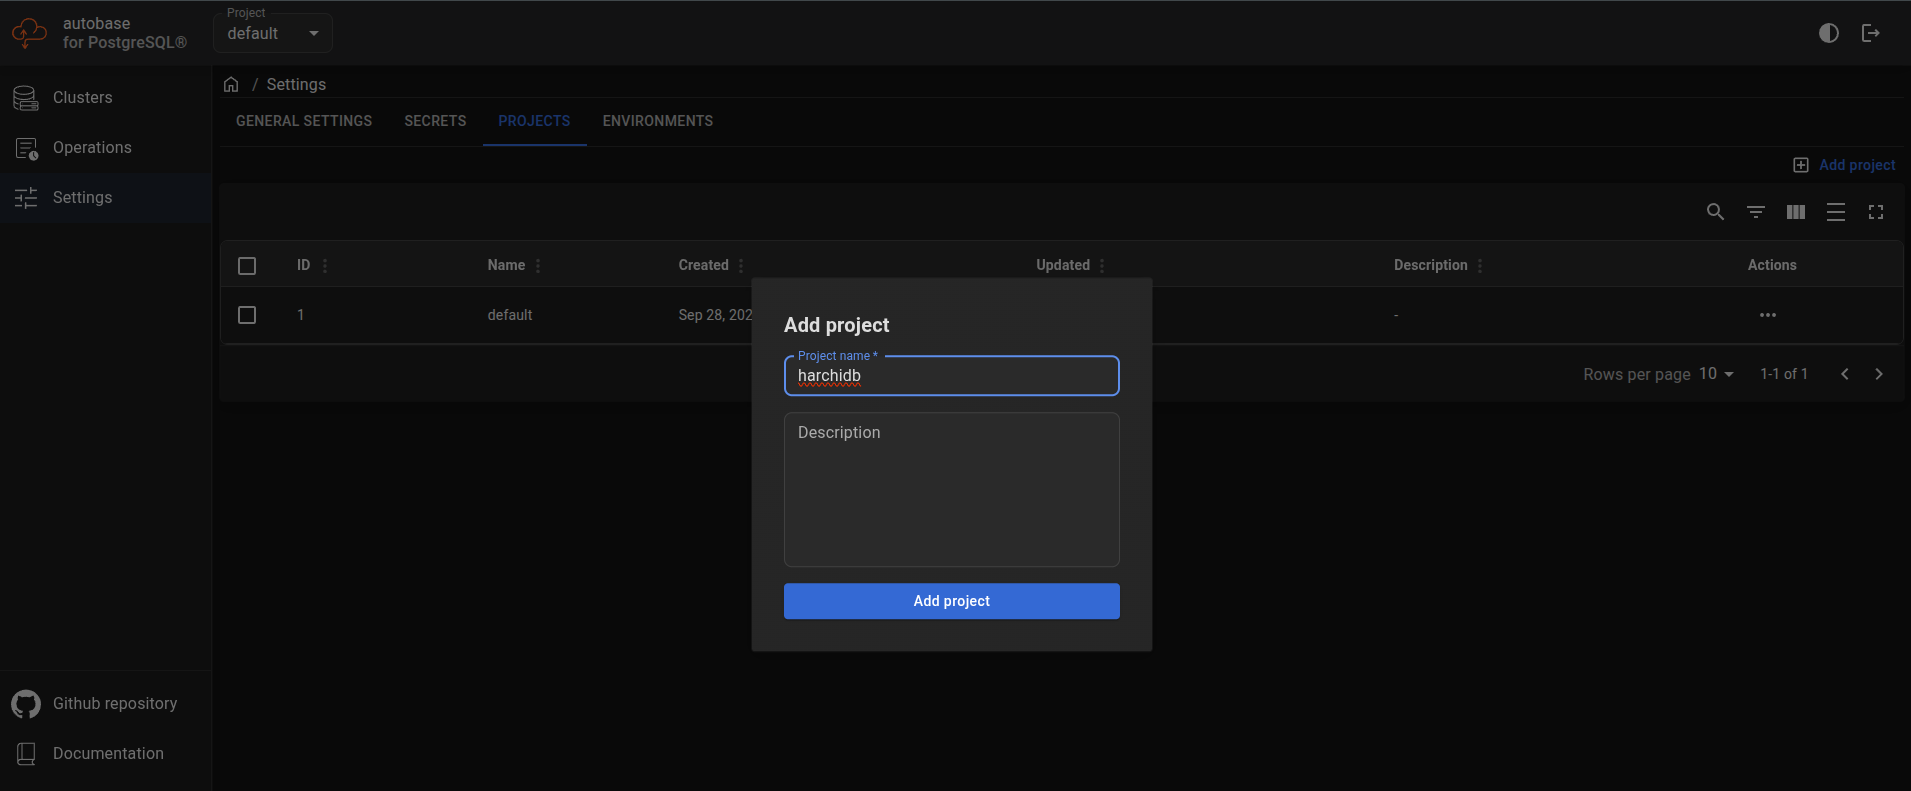
Task: Click the home breadcrumb icon
Action: [x=231, y=85]
